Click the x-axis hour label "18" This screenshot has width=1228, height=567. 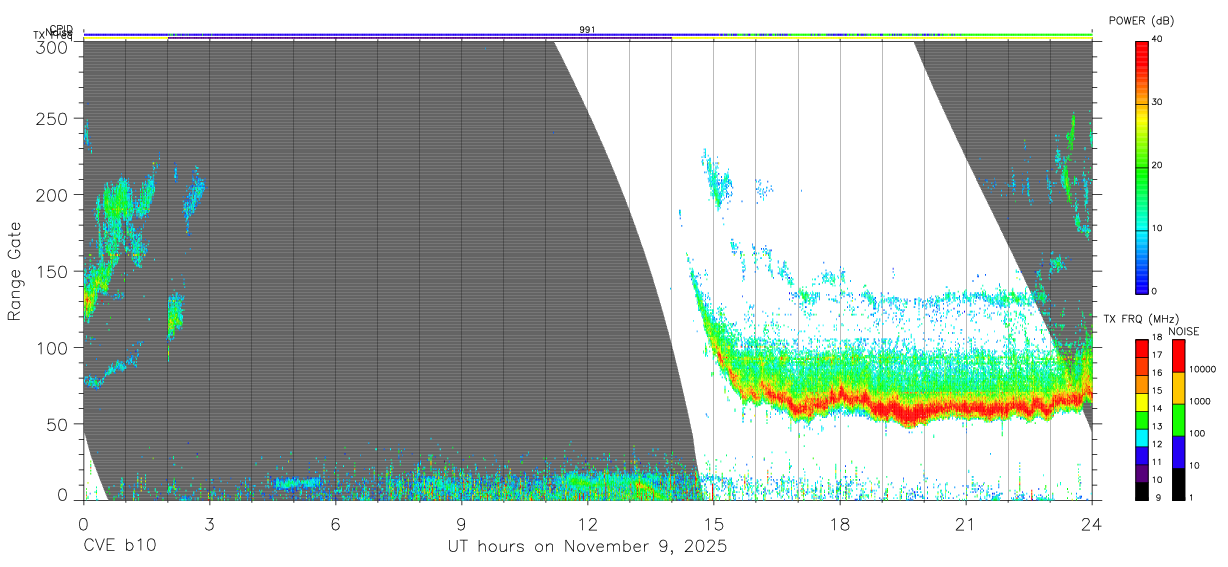(x=839, y=523)
